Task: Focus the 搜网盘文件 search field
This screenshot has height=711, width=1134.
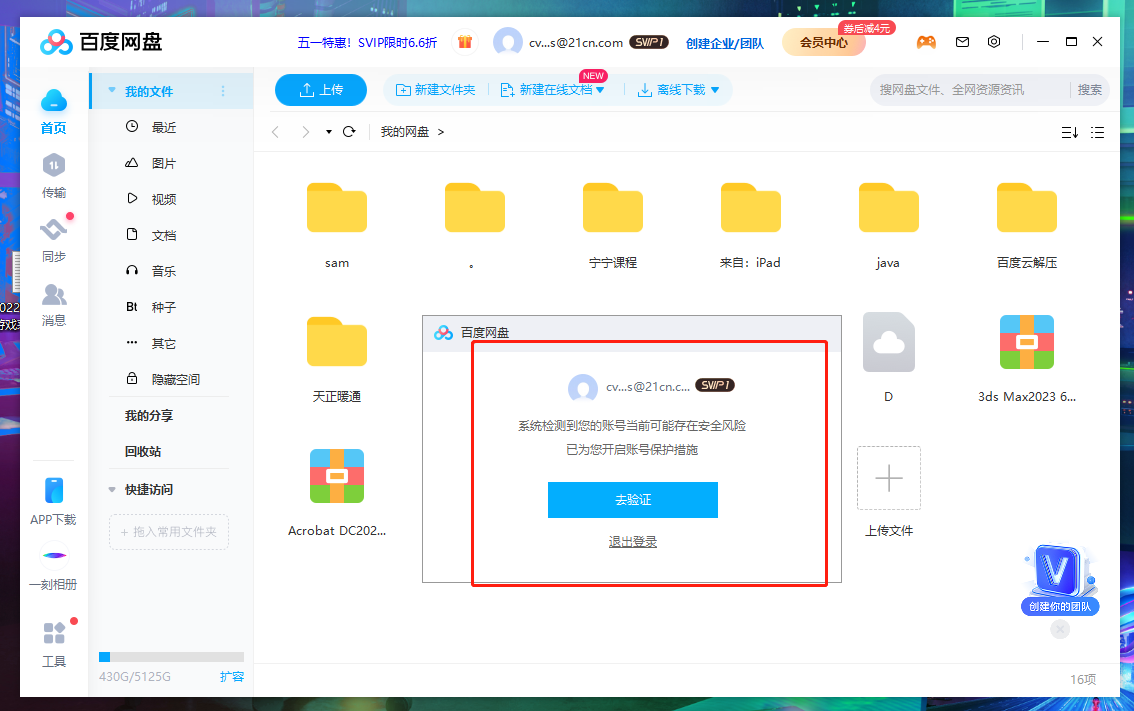Action: [x=969, y=90]
